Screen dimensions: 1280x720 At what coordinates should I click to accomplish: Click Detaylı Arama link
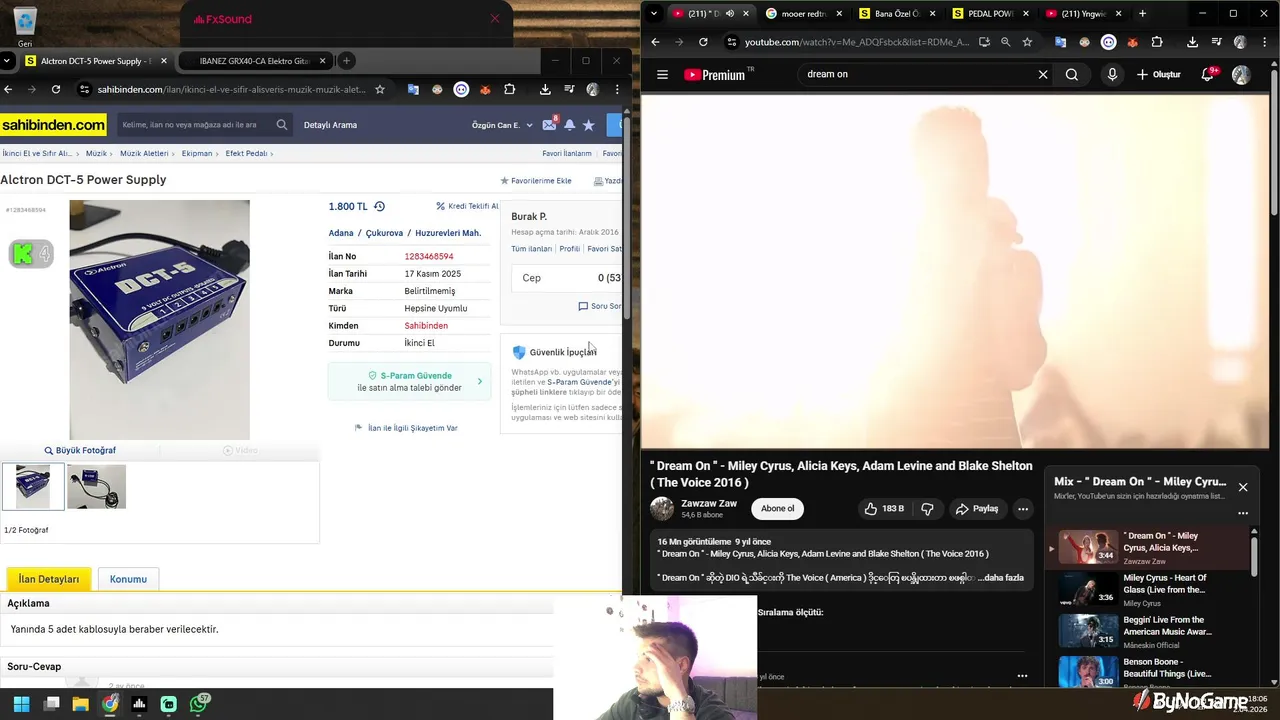(x=330, y=125)
